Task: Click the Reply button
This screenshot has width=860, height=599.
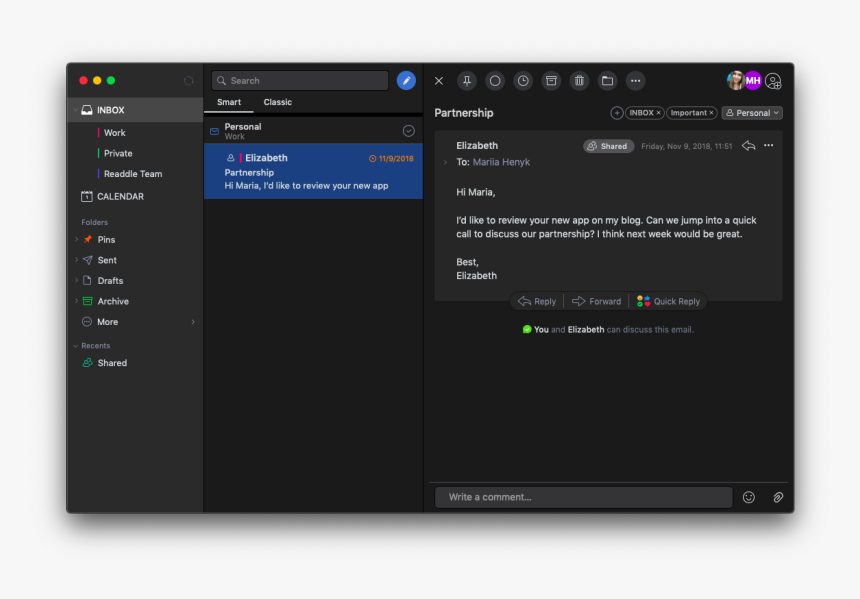Action: pos(537,301)
